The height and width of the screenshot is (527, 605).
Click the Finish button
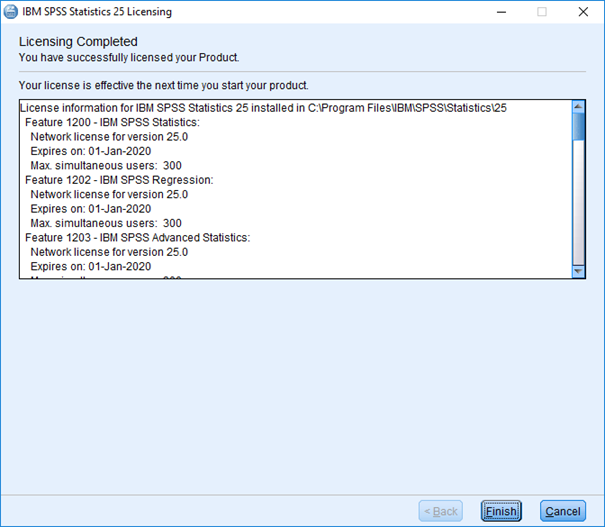click(501, 511)
